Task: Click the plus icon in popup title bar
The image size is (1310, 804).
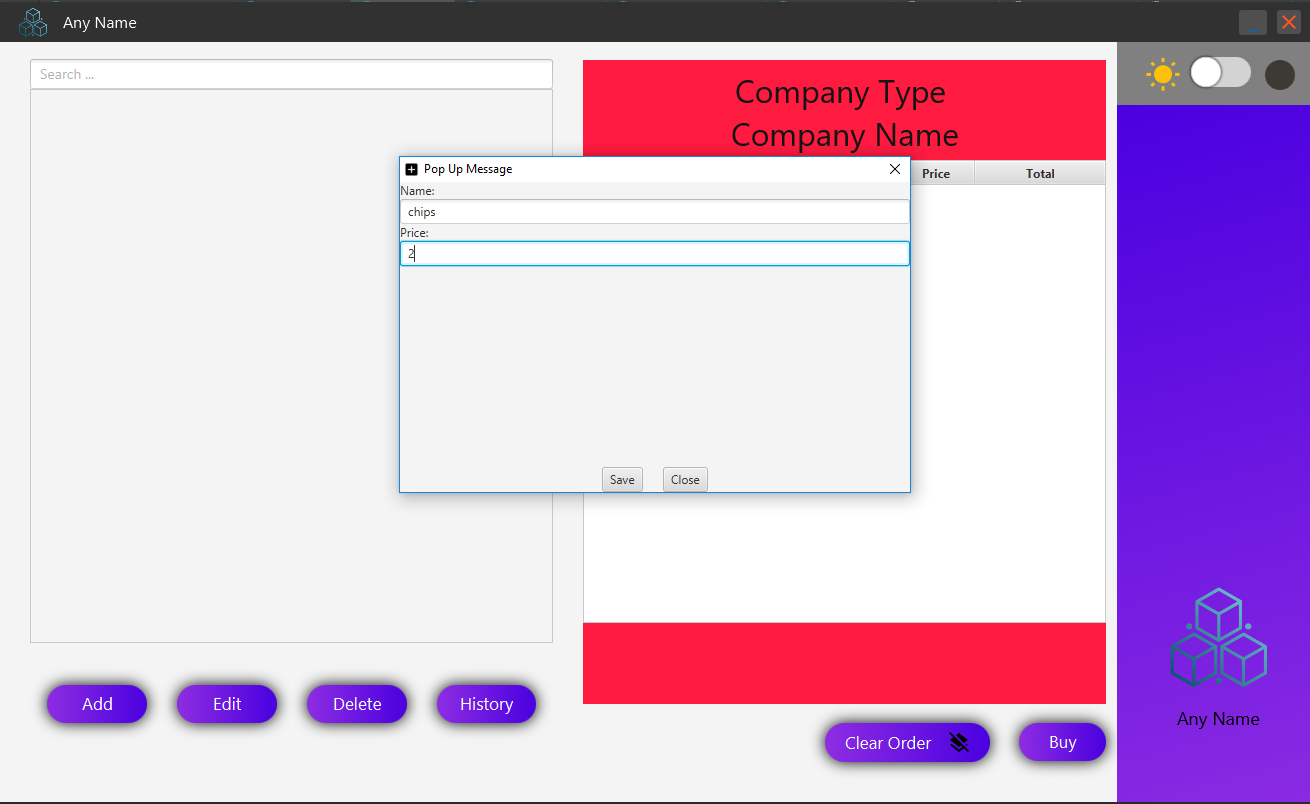Action: (410, 169)
